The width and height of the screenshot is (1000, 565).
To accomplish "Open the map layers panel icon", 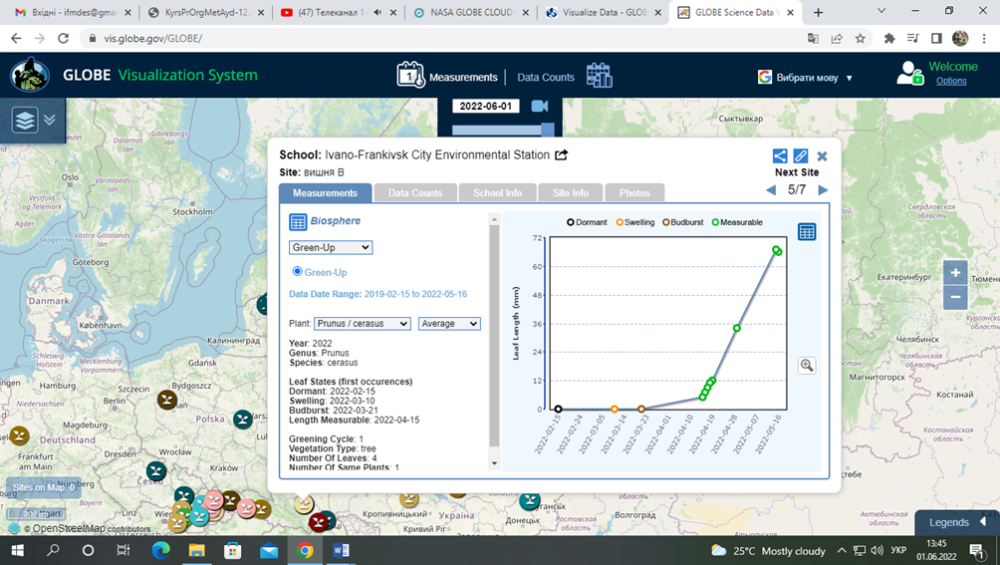I will (25, 120).
